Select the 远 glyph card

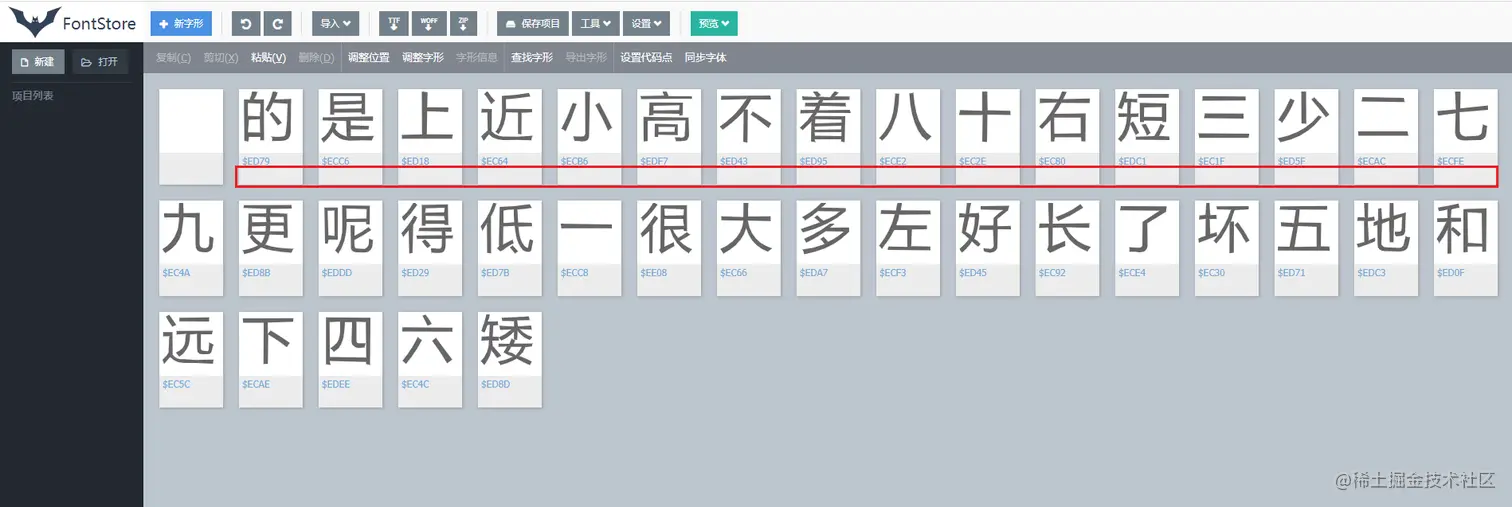point(191,360)
